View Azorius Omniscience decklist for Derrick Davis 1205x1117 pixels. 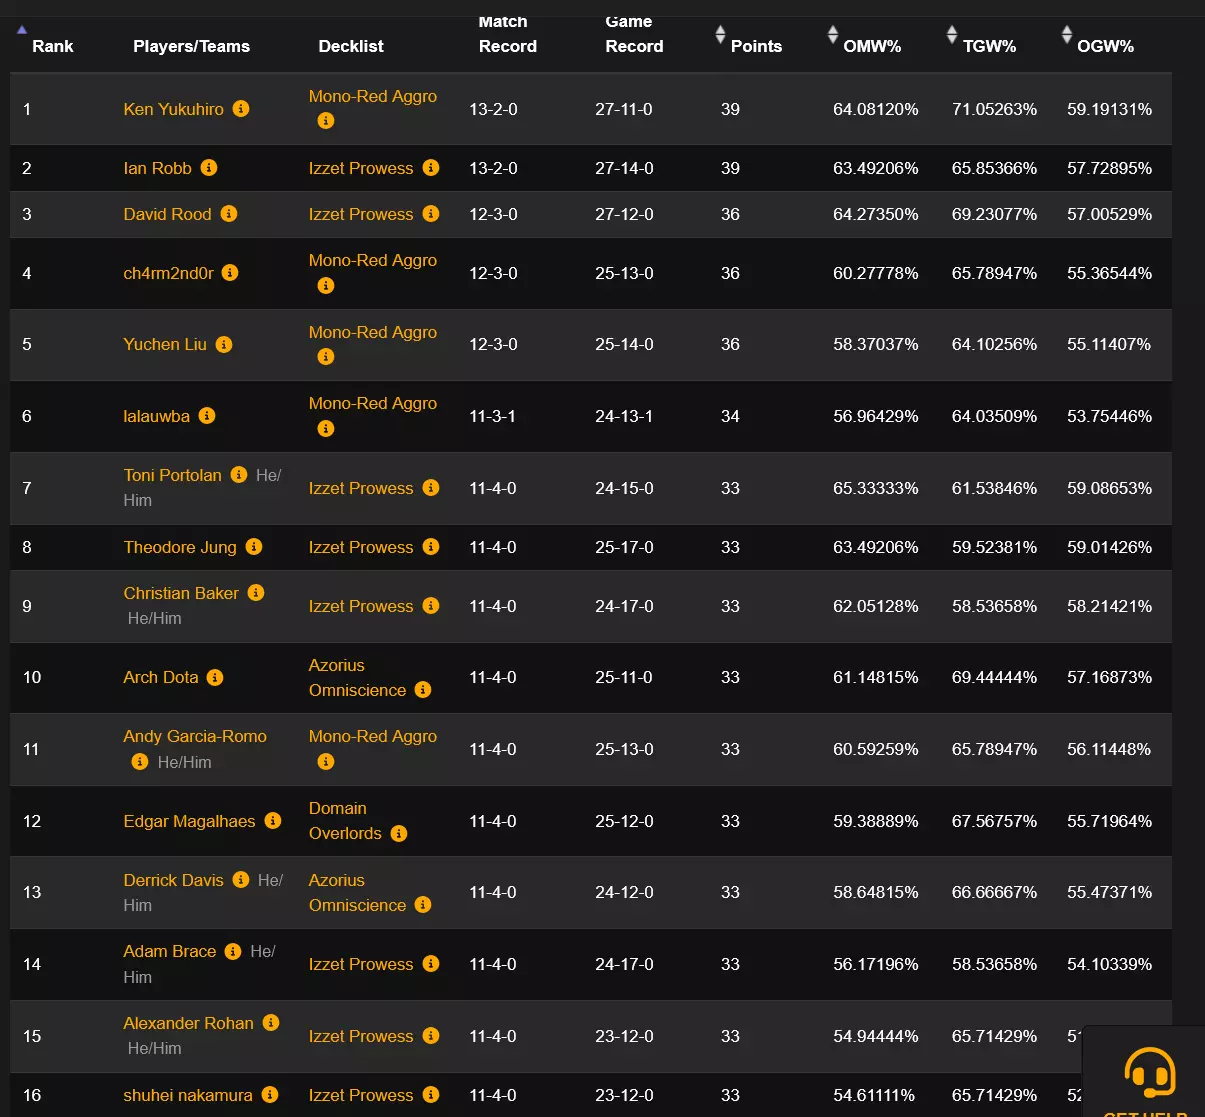pos(358,892)
